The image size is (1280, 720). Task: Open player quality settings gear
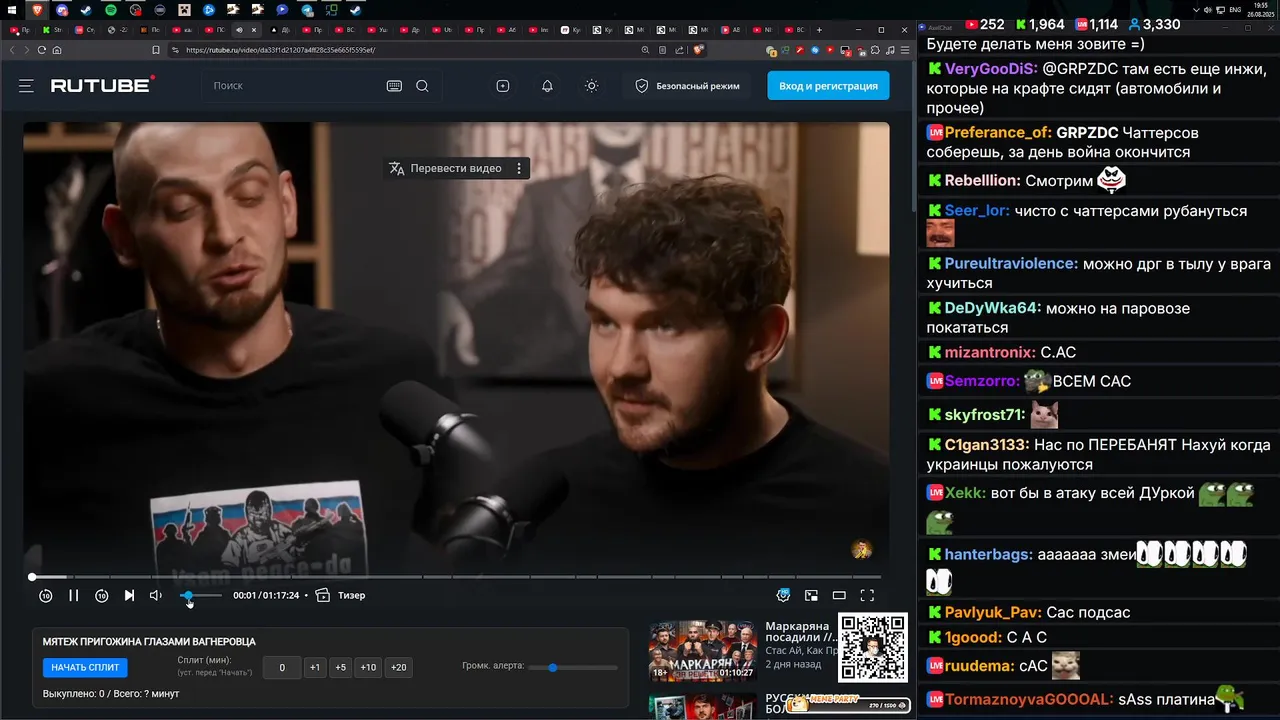click(x=783, y=595)
